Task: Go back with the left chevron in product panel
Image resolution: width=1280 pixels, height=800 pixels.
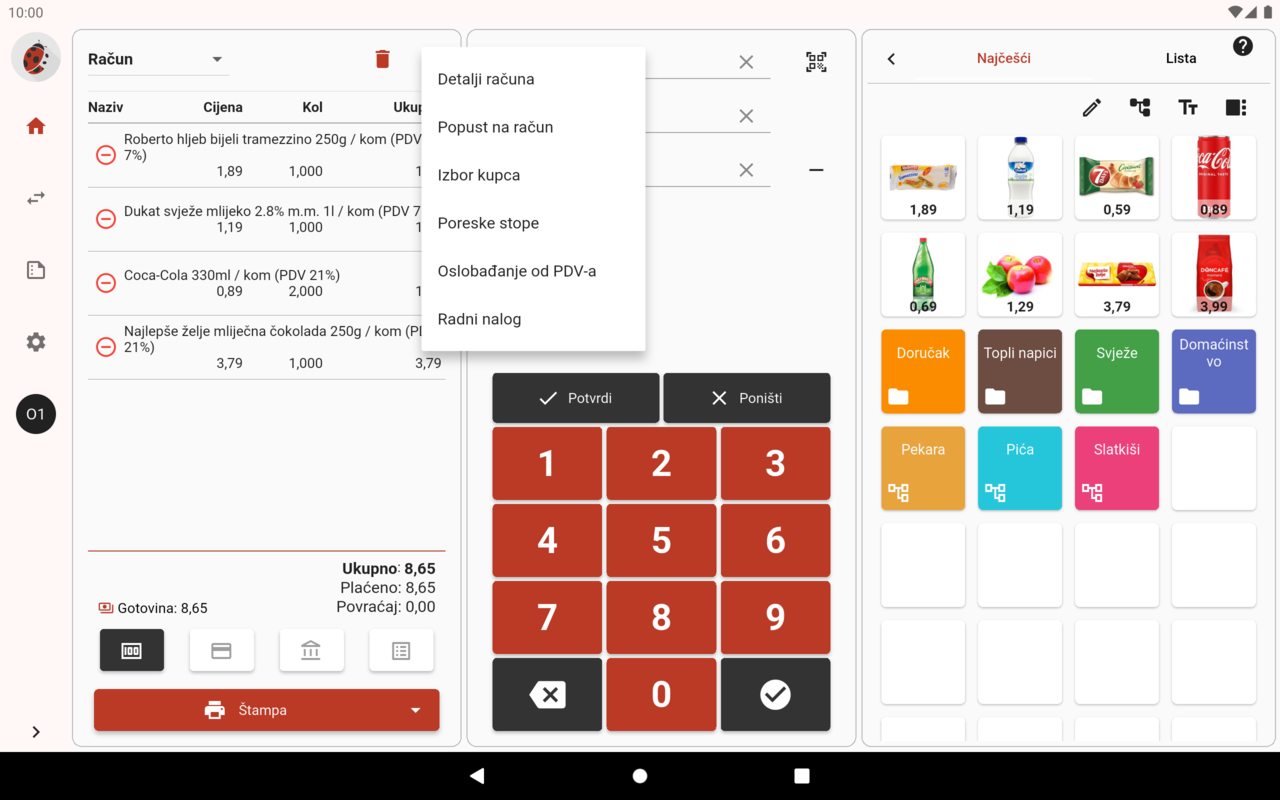Action: [x=891, y=59]
